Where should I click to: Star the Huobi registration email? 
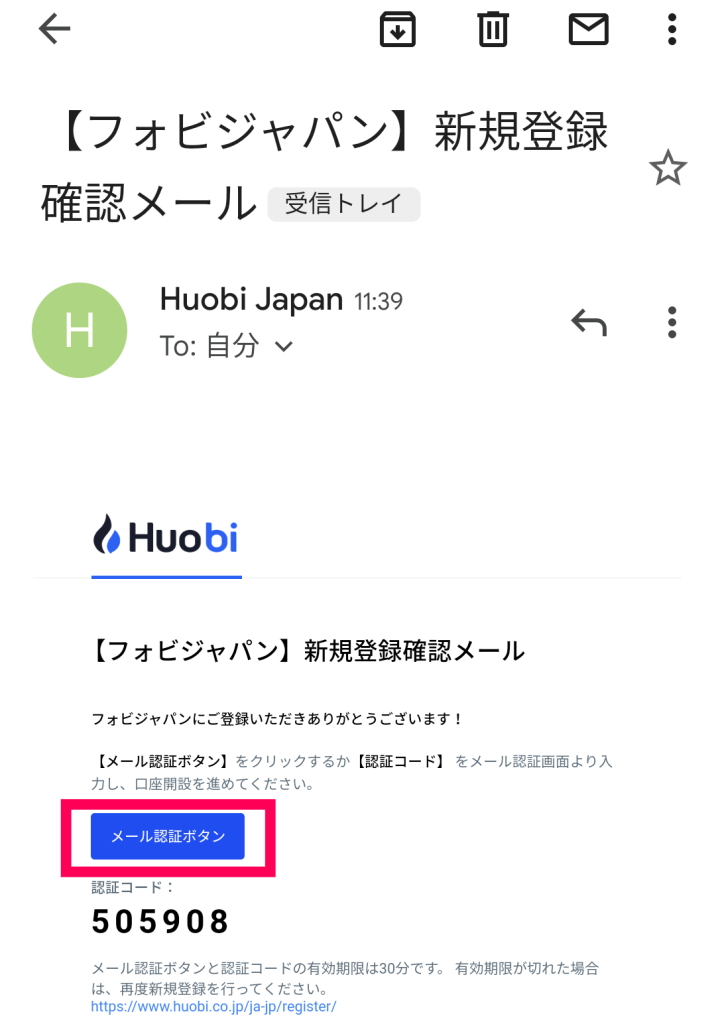pos(668,168)
